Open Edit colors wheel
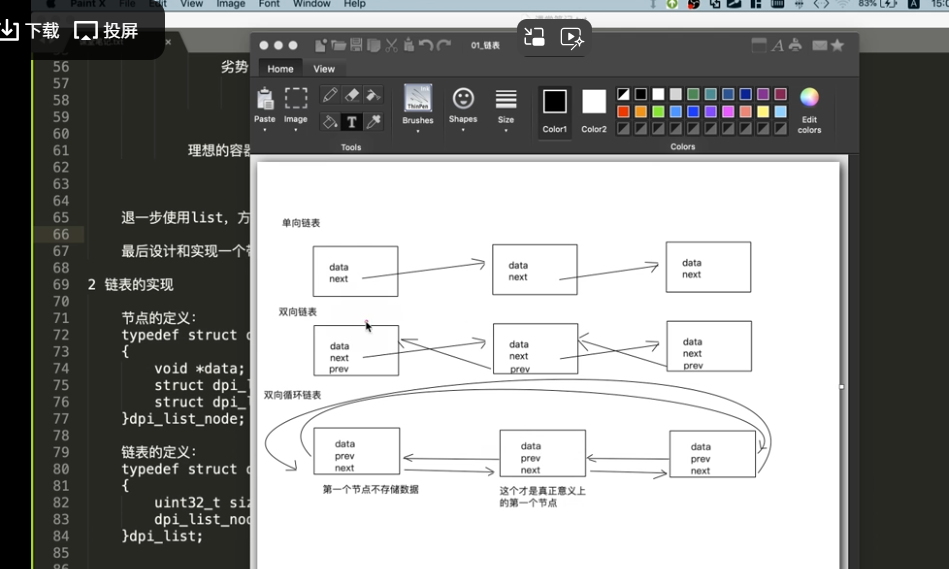This screenshot has width=949, height=569. [809, 98]
